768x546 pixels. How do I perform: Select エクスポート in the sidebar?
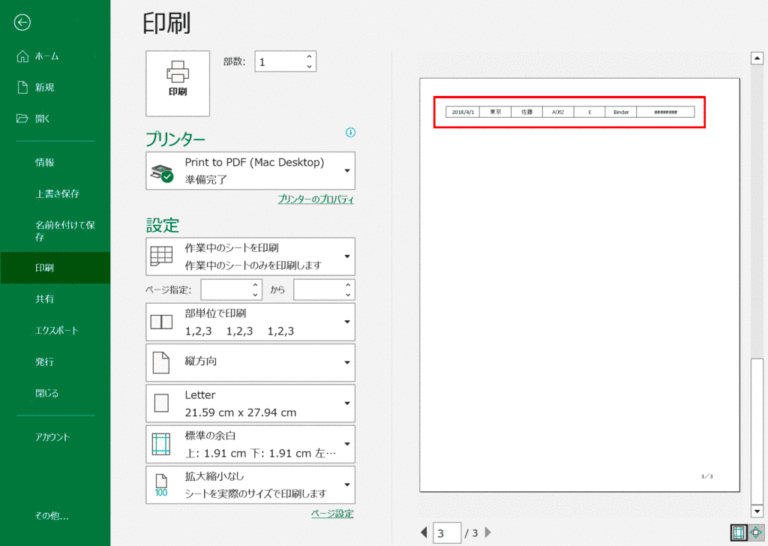(56, 330)
